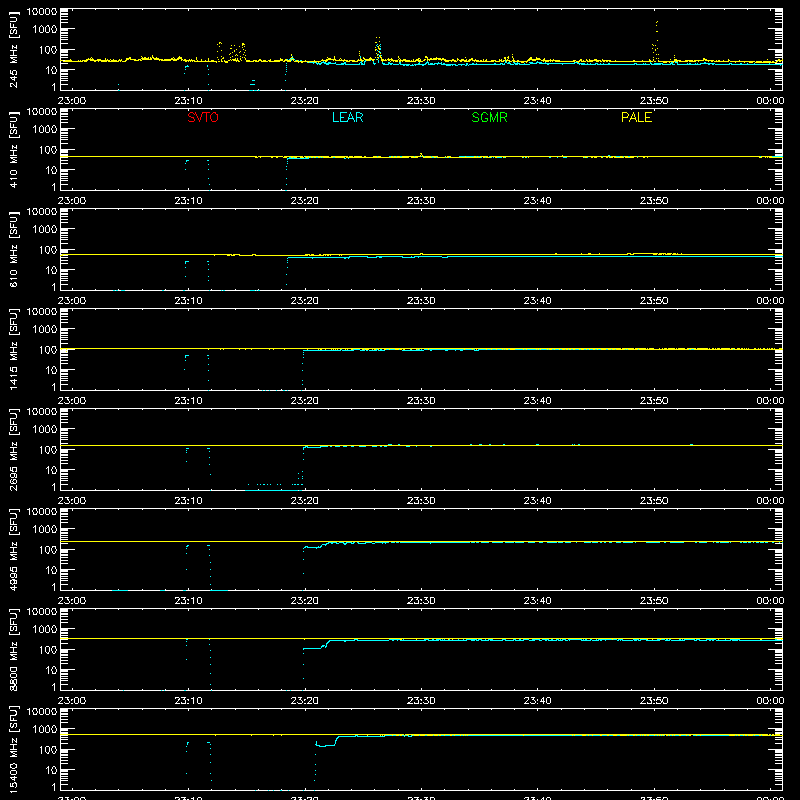Click the 1000 y-tick of 4995 MHz plot

click(x=45, y=530)
